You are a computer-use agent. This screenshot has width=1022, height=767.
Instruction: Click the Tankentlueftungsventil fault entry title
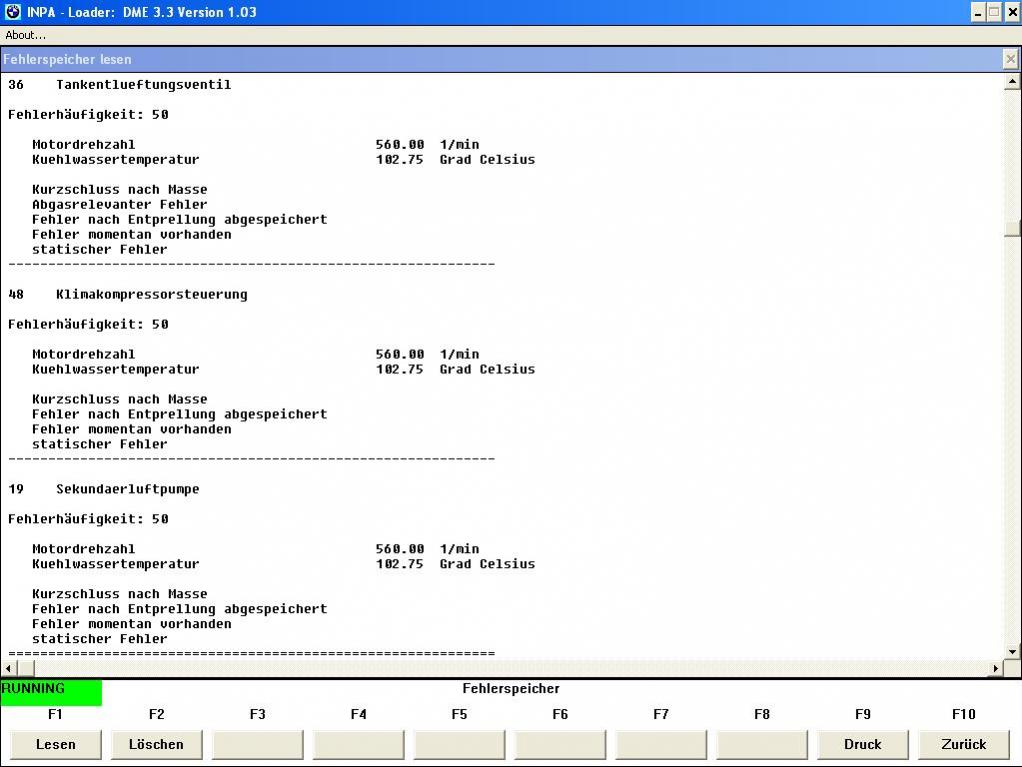point(143,85)
